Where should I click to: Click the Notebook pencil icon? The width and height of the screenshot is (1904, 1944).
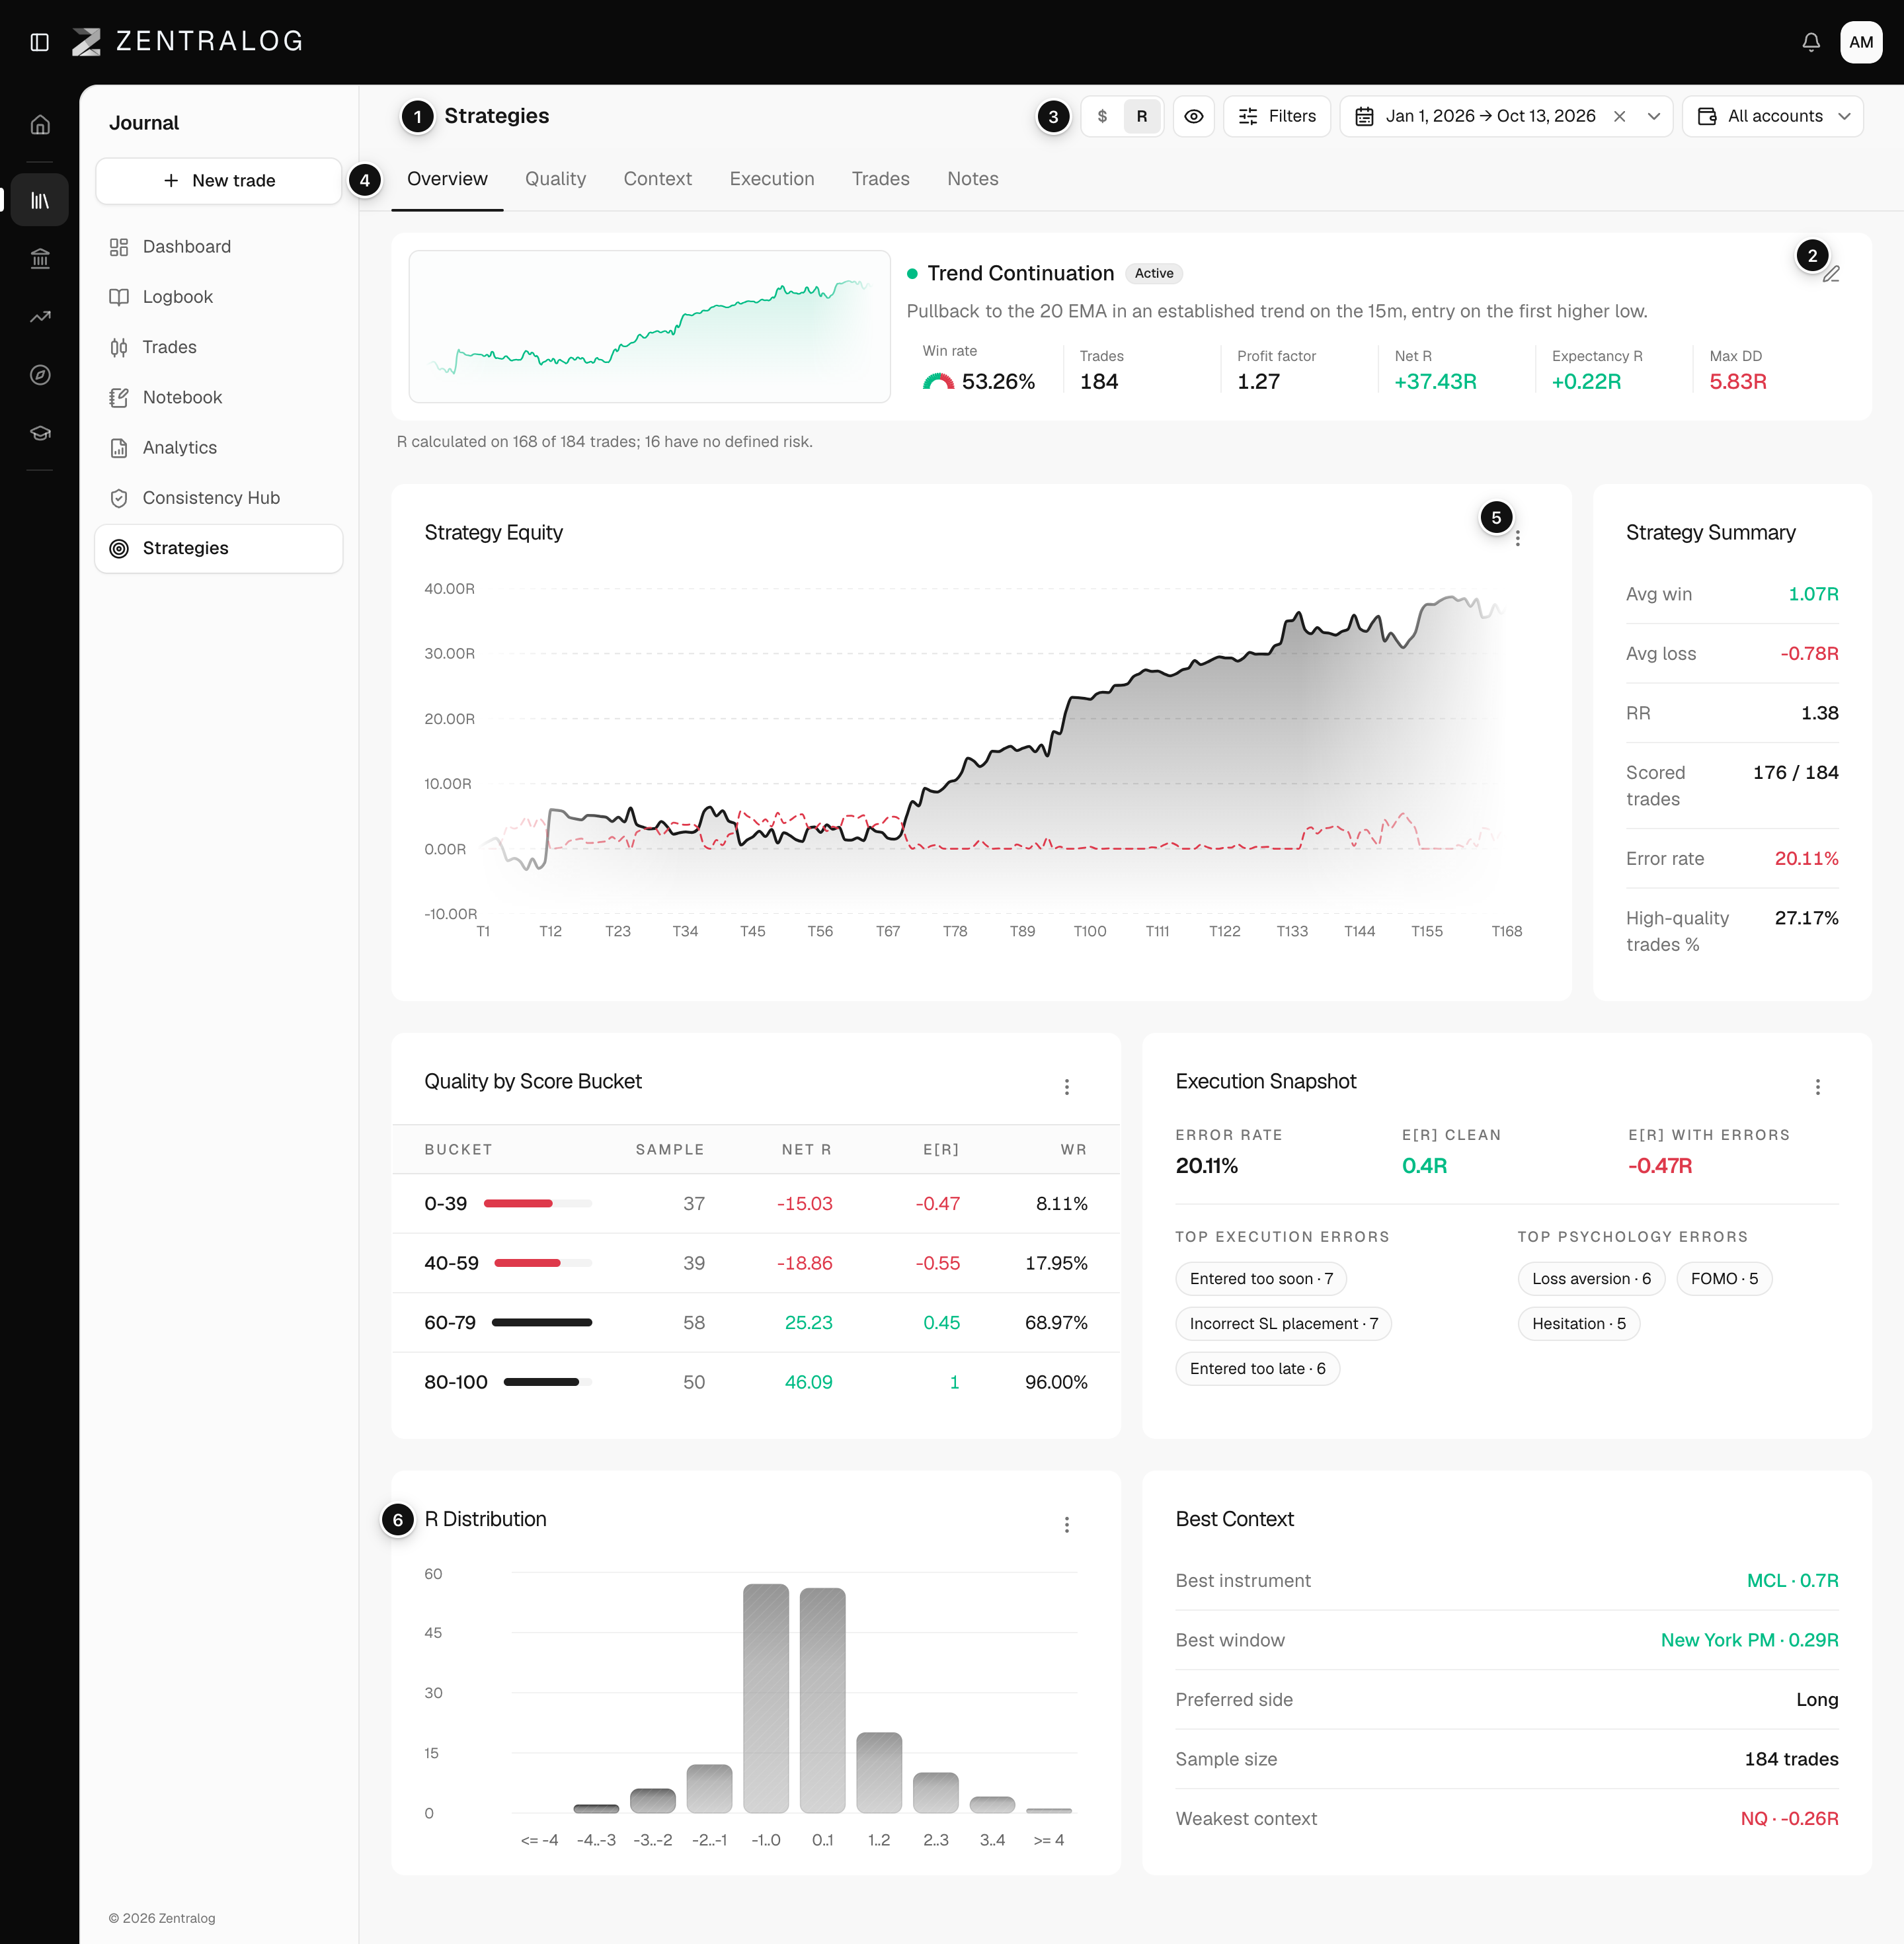[119, 397]
